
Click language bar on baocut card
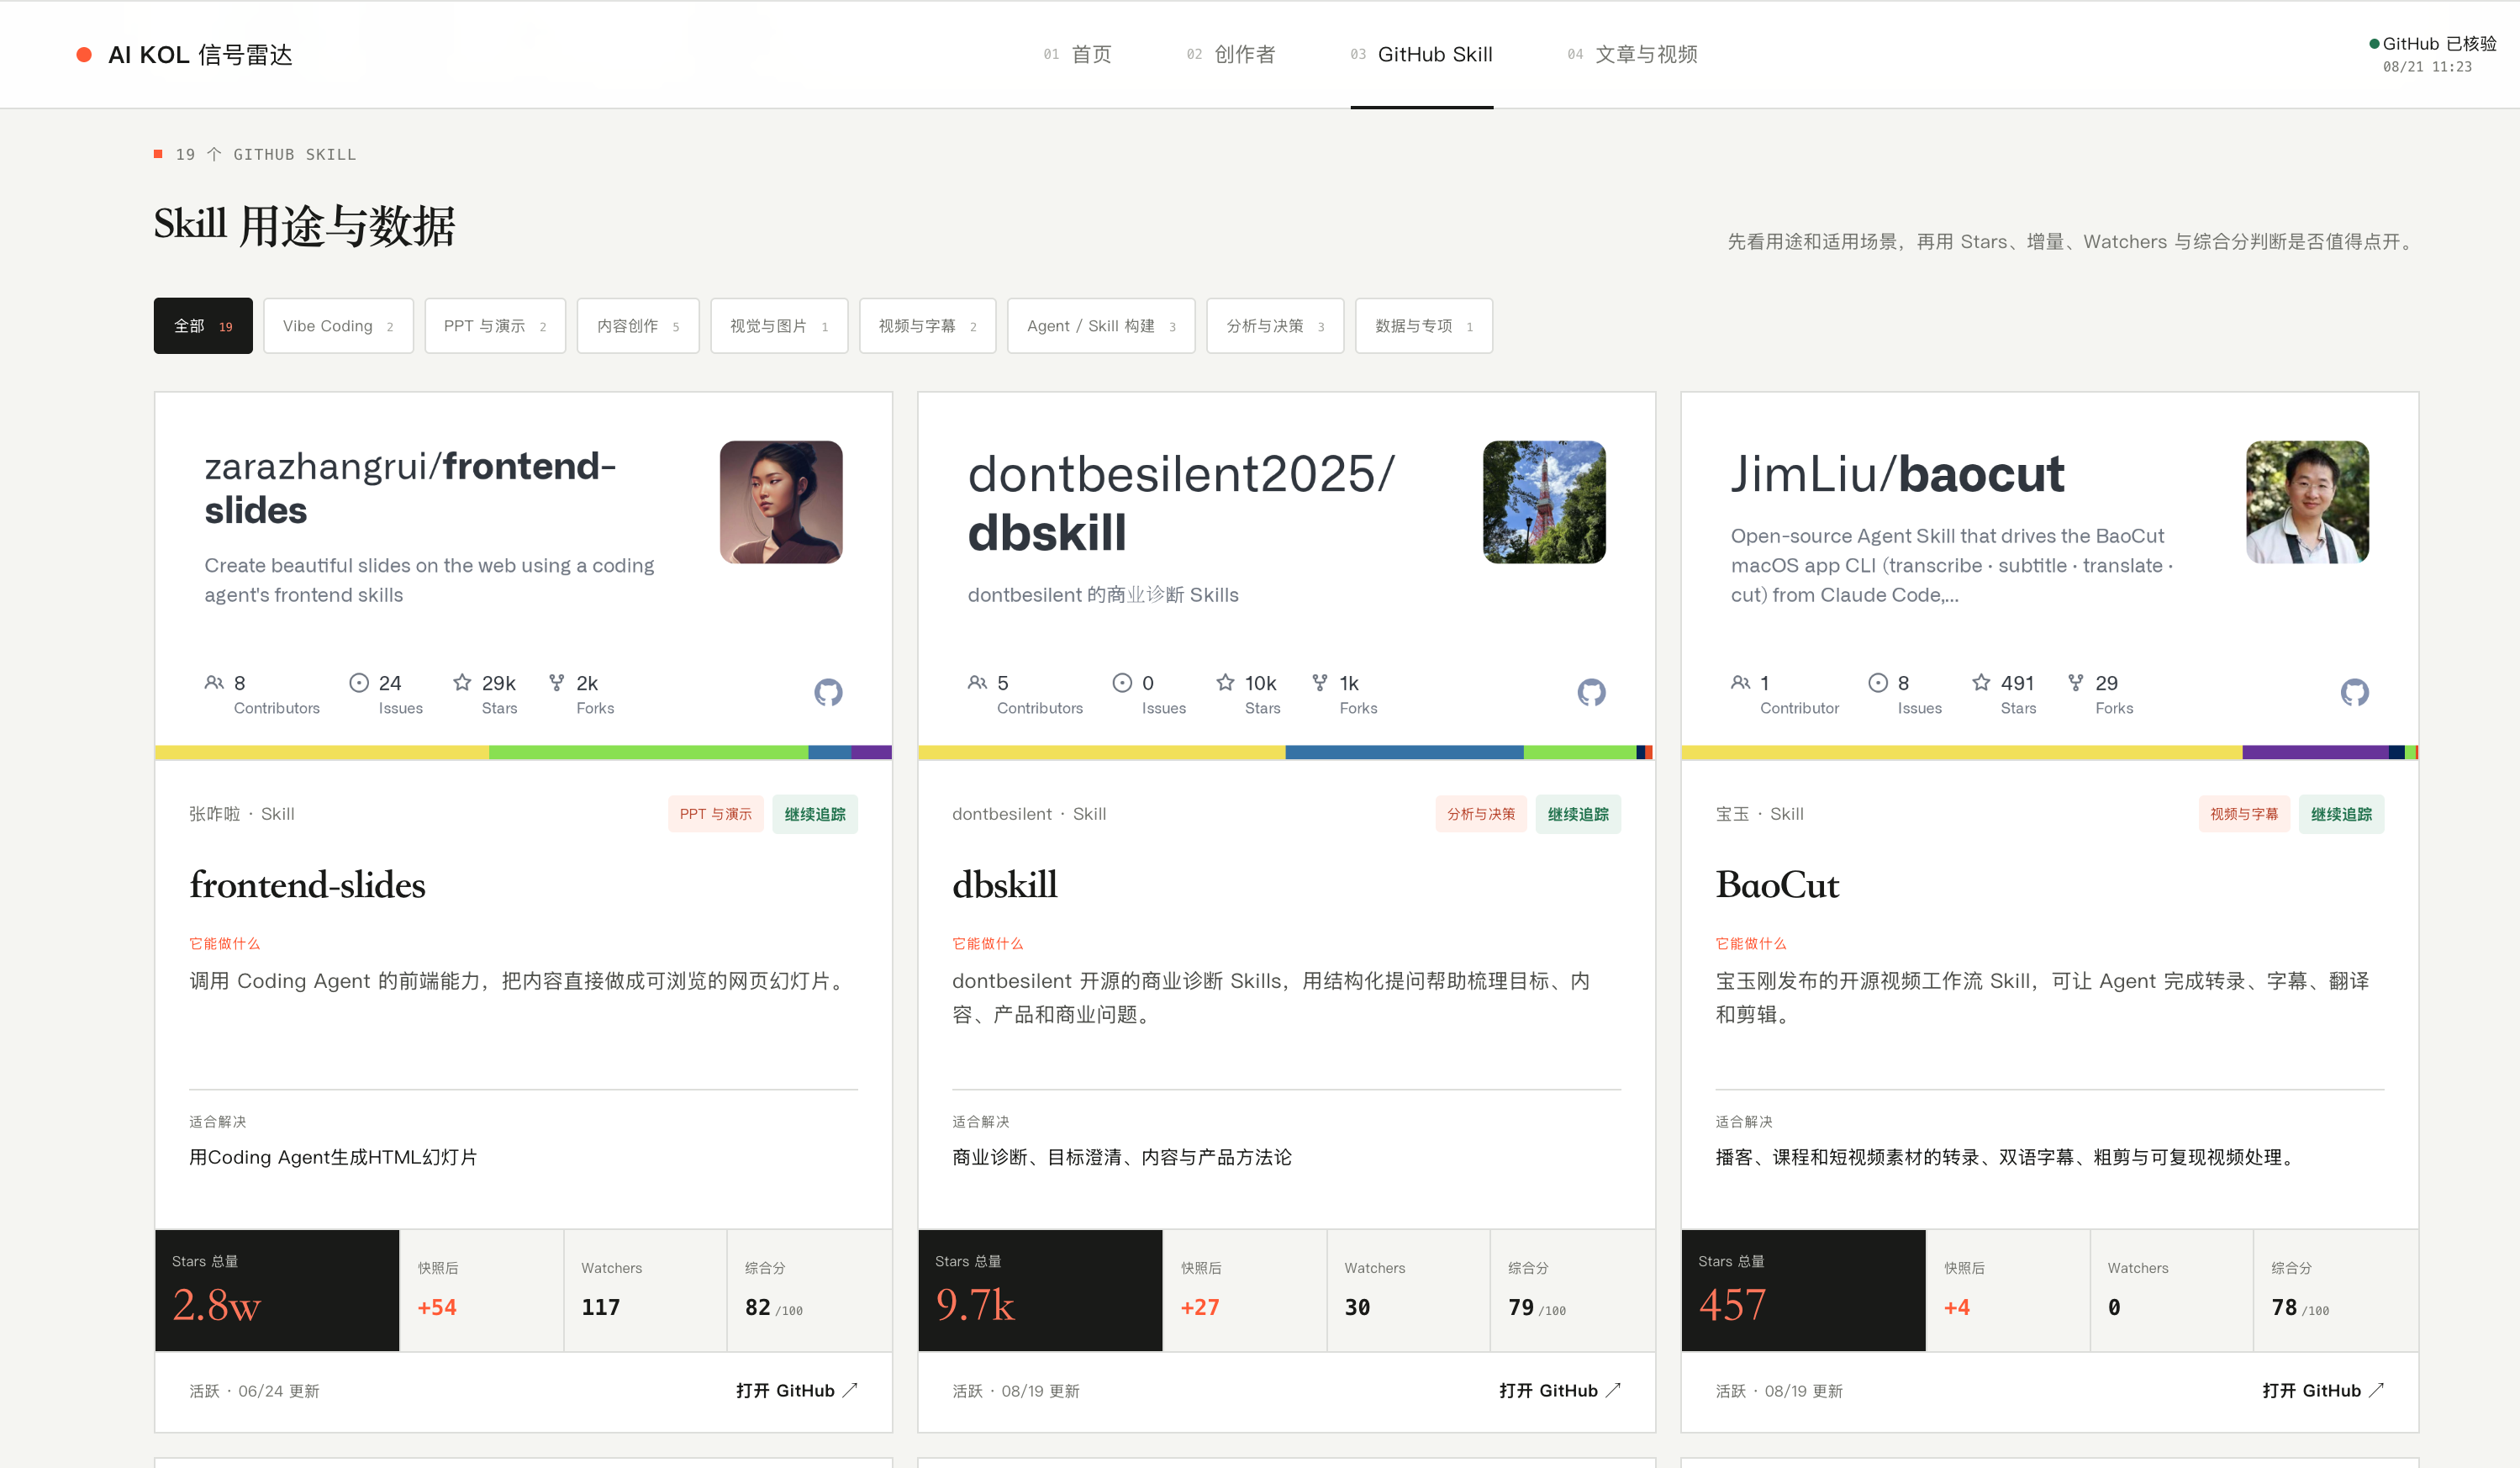click(2049, 752)
